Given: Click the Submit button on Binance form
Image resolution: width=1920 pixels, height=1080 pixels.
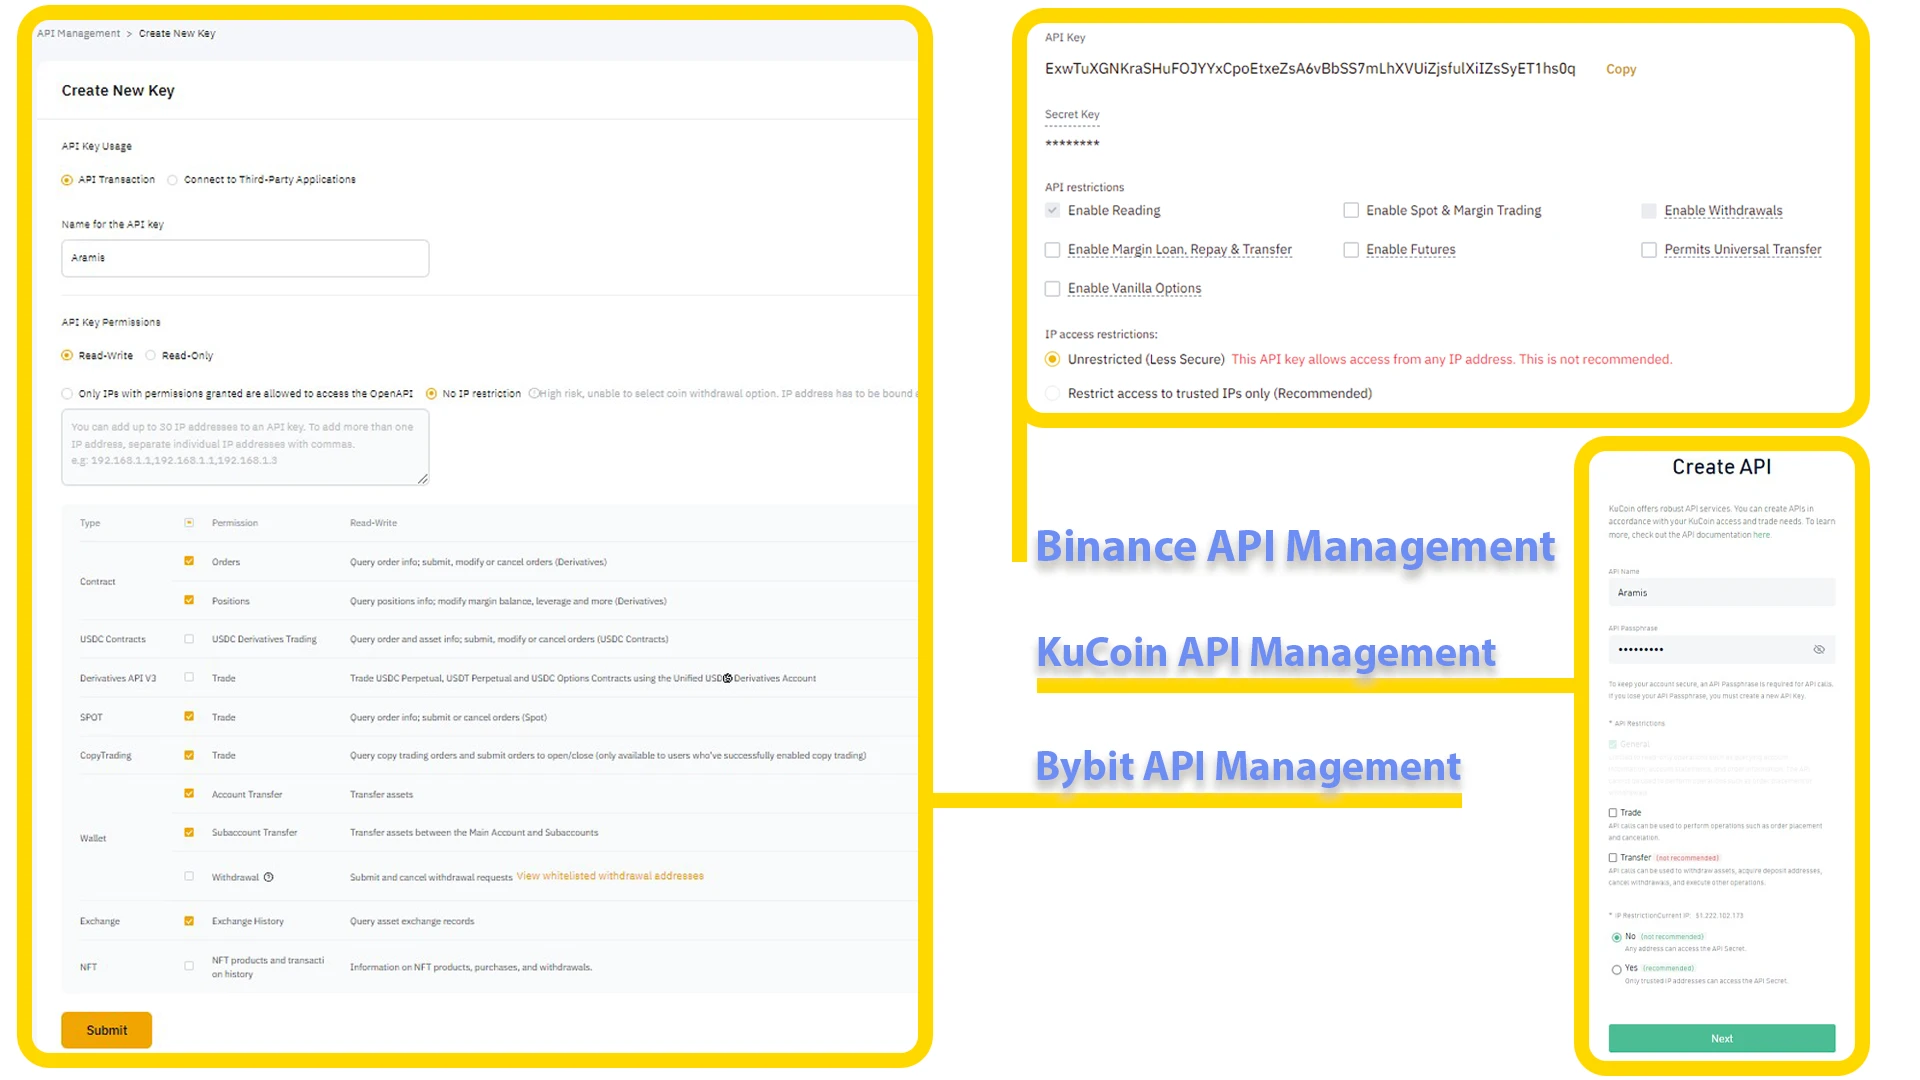Looking at the screenshot, I should [x=105, y=1030].
